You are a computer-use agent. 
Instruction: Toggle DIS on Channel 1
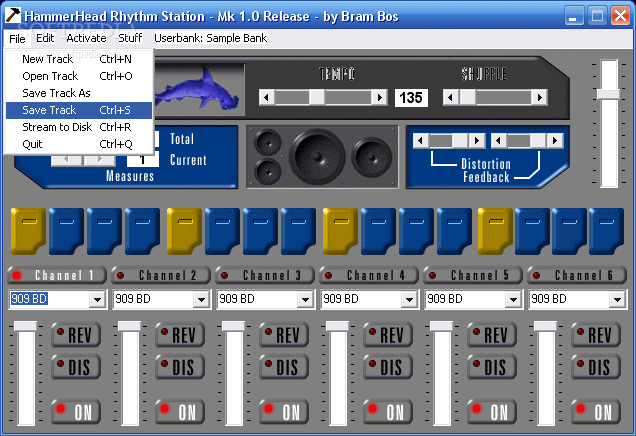pyautogui.click(x=76, y=367)
